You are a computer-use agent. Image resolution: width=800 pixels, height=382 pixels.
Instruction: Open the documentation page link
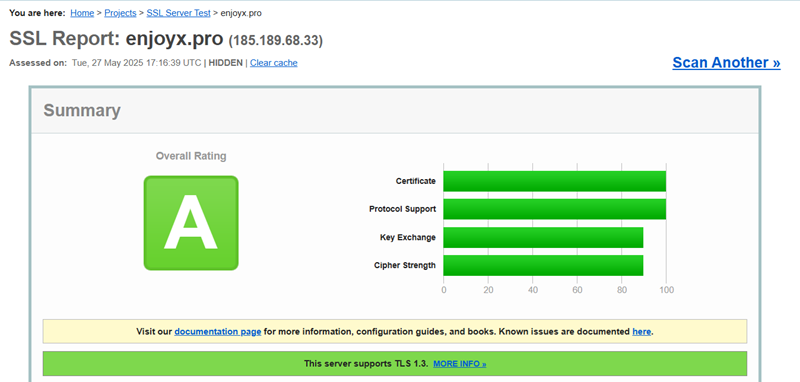click(218, 332)
